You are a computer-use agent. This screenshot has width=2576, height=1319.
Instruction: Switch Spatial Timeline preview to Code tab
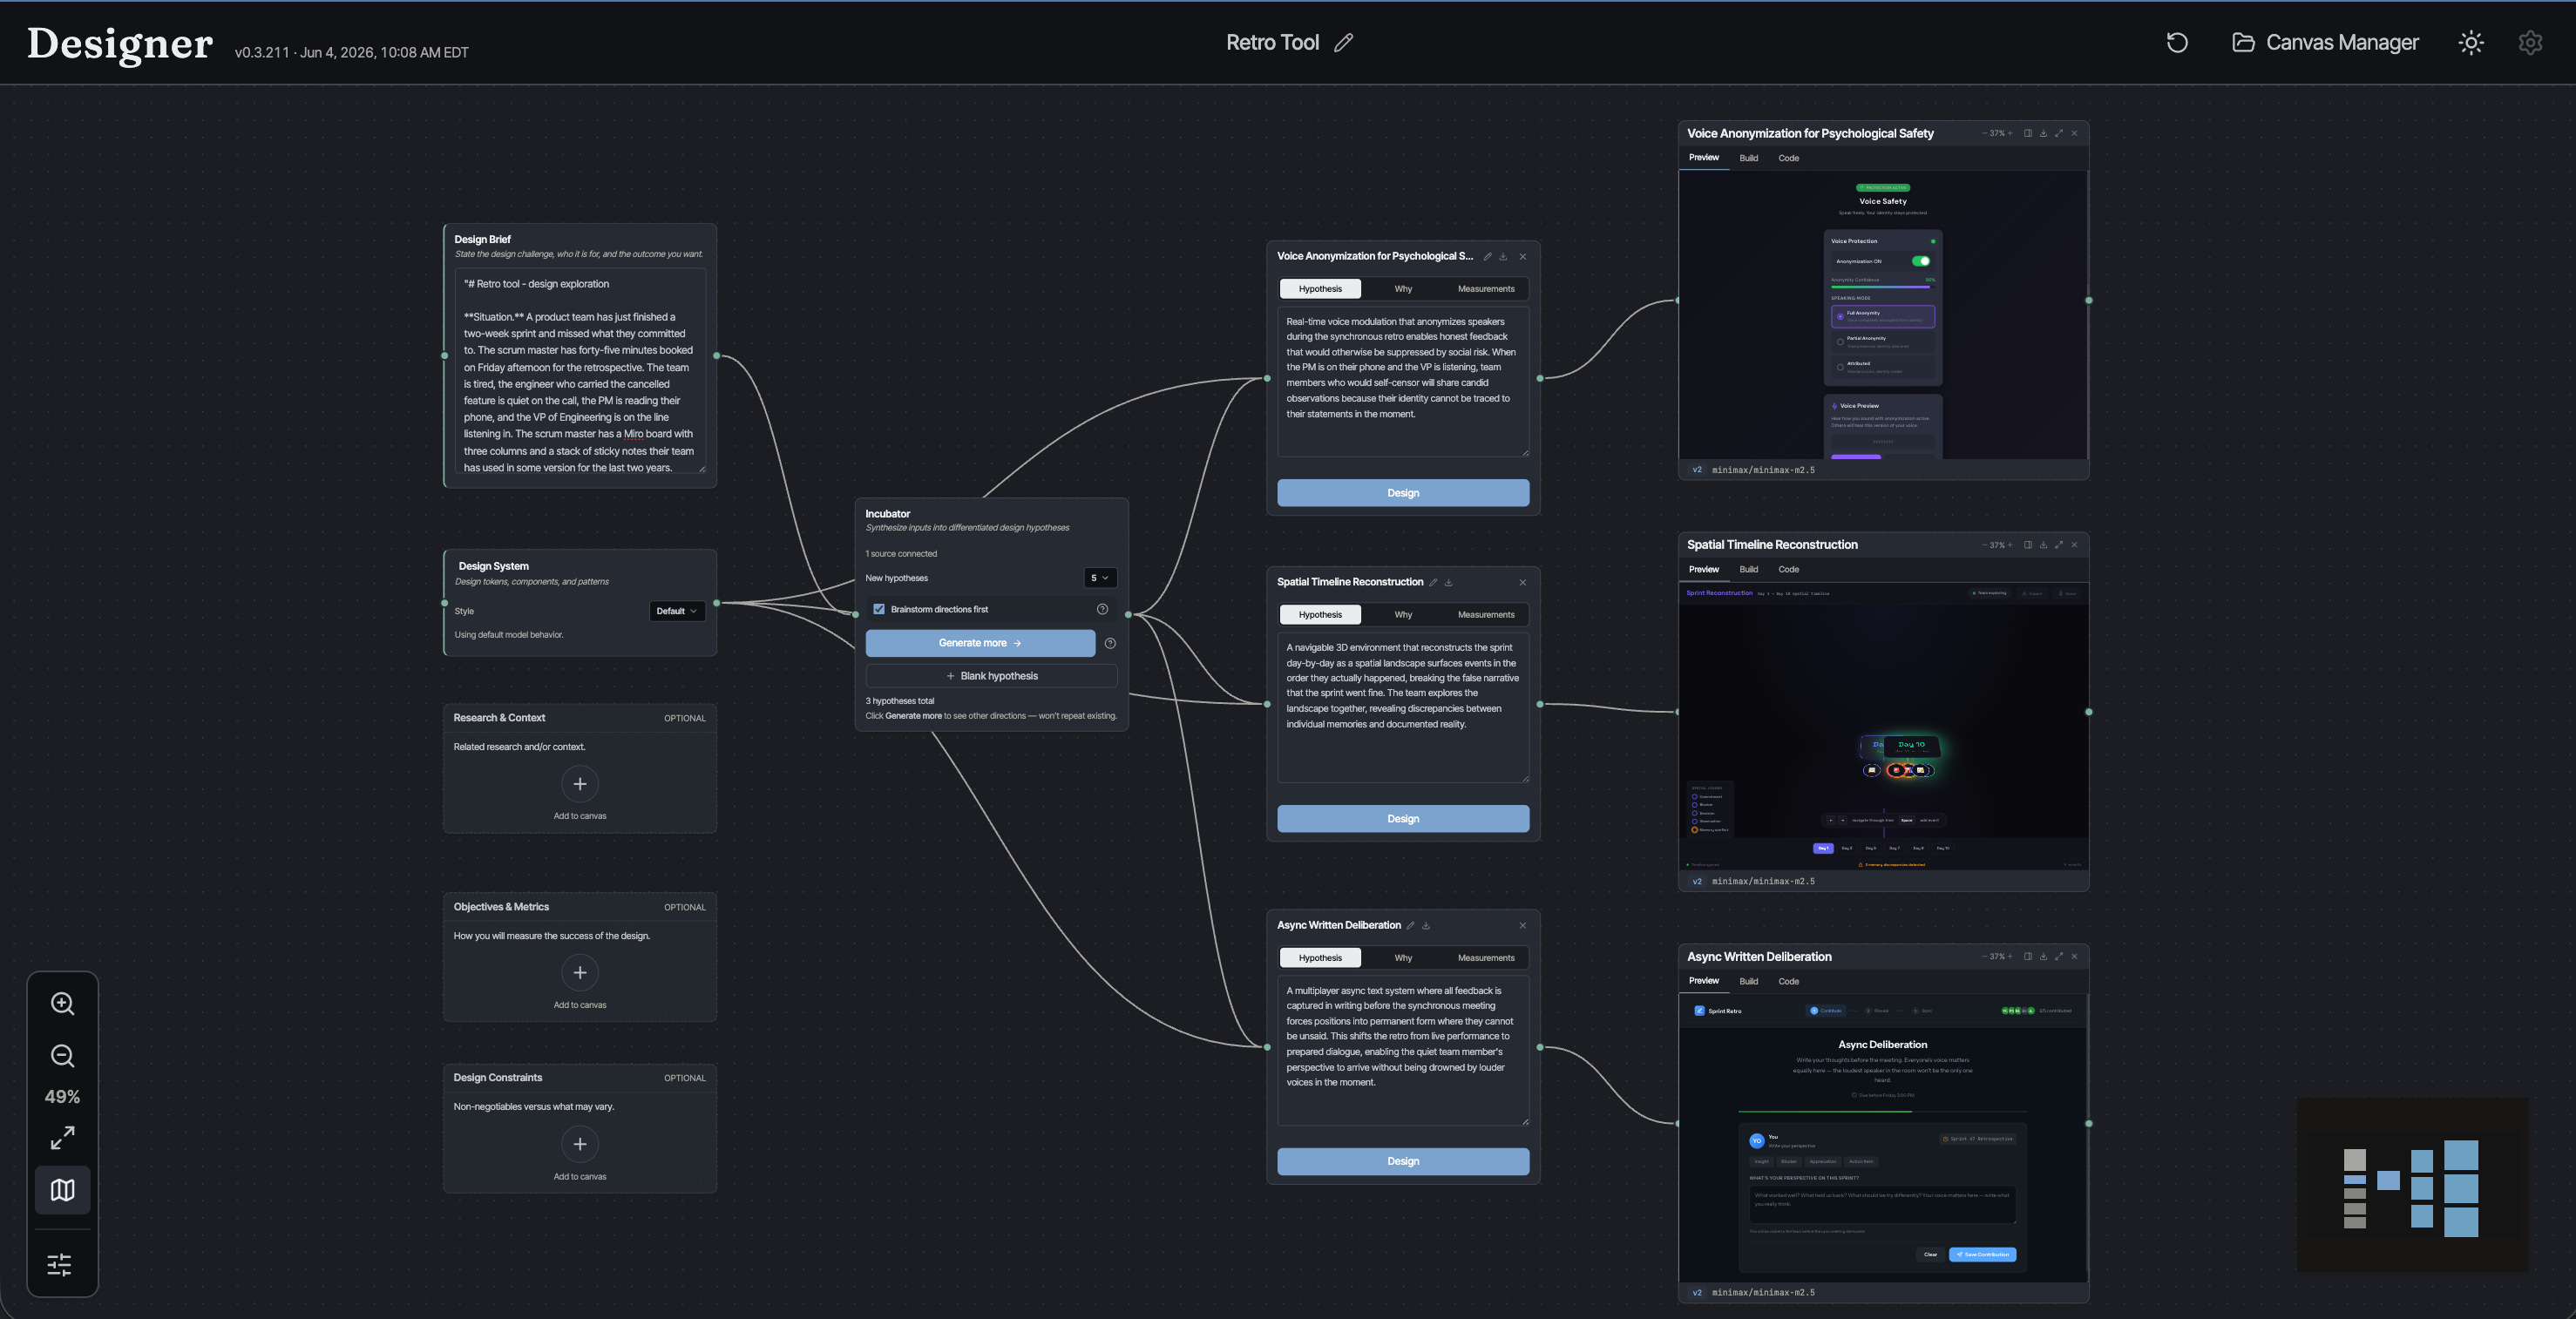coord(1789,569)
